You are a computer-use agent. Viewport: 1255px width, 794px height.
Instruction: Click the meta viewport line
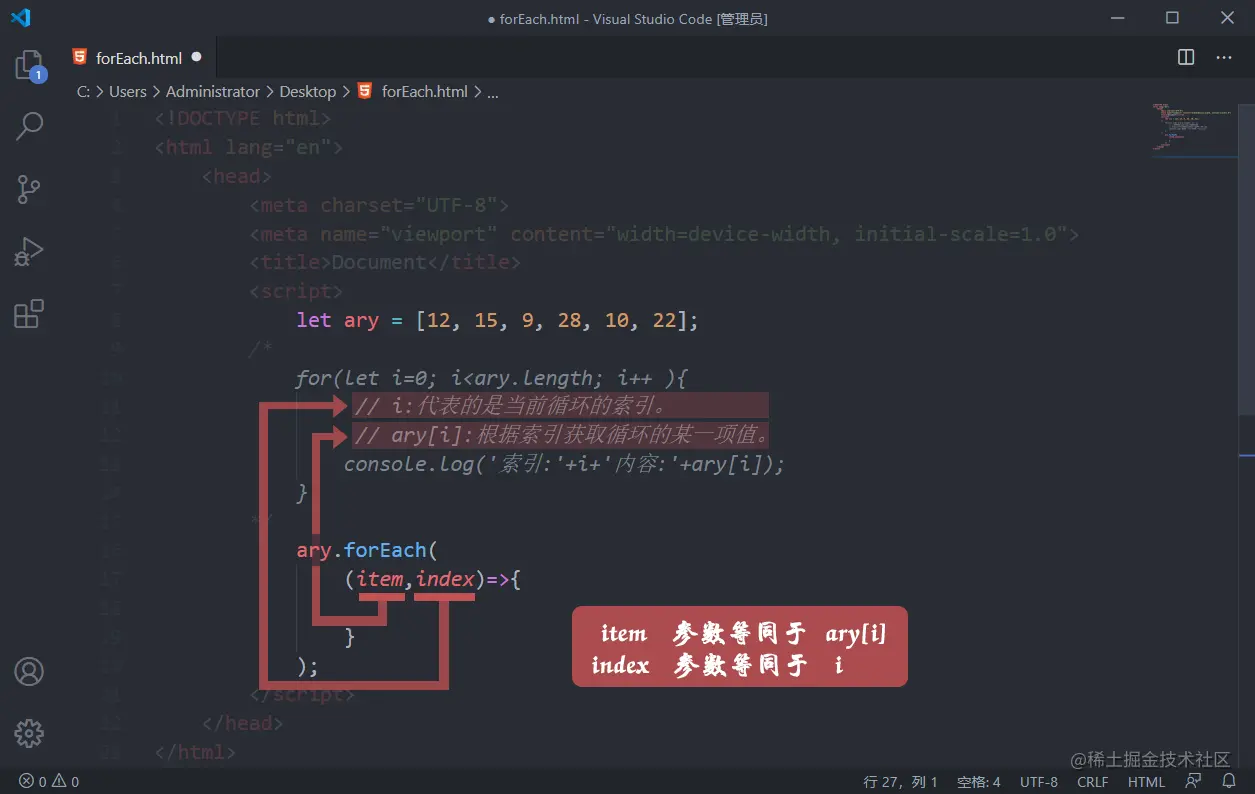[x=664, y=234]
